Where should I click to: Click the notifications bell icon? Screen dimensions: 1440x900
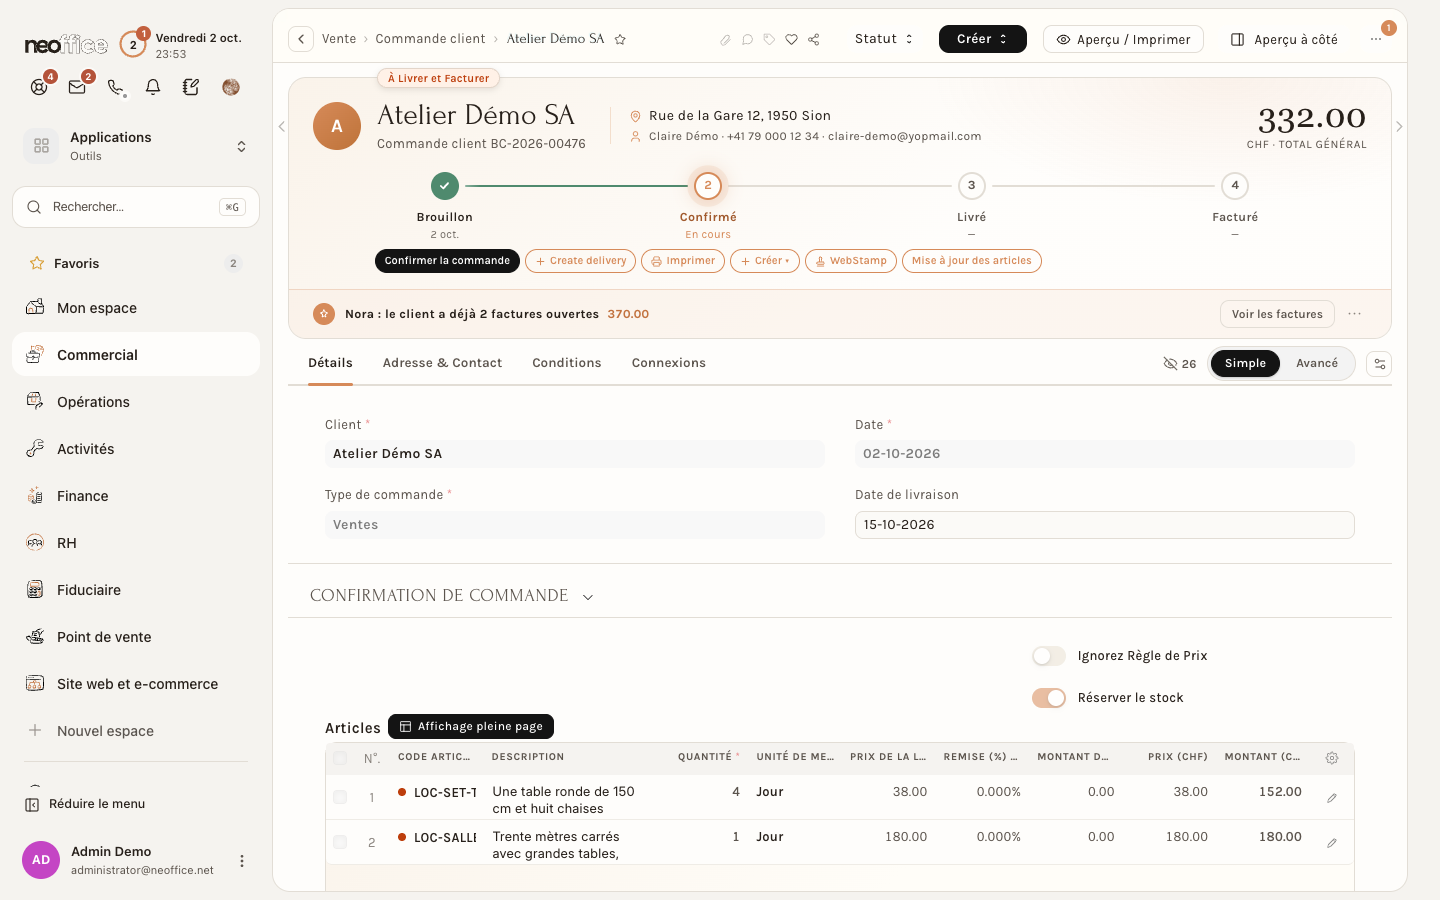tap(153, 87)
